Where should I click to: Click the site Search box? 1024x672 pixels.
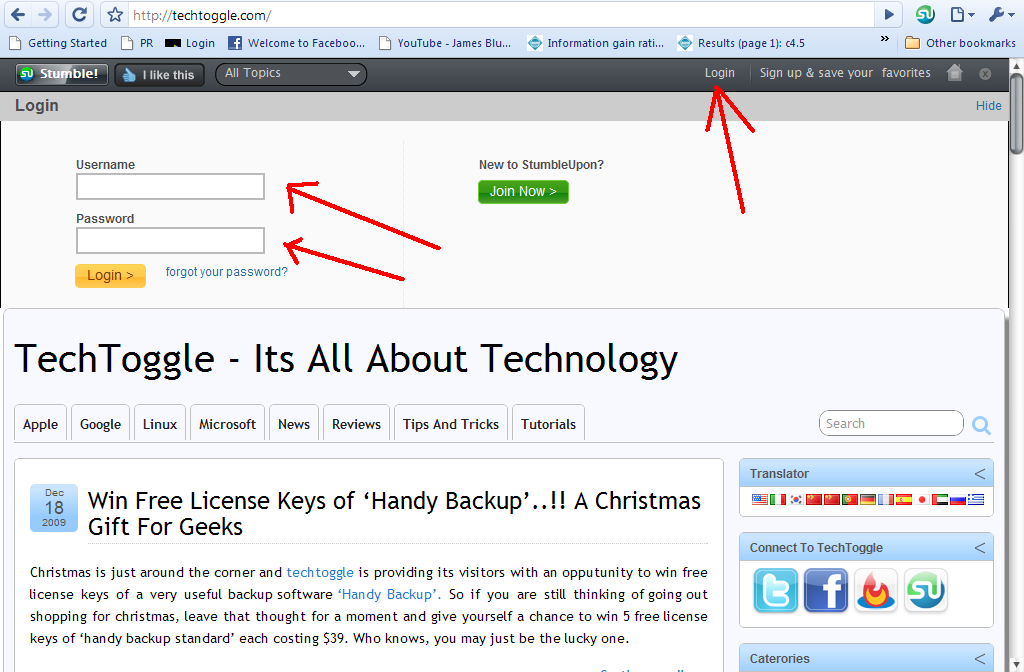(x=891, y=423)
